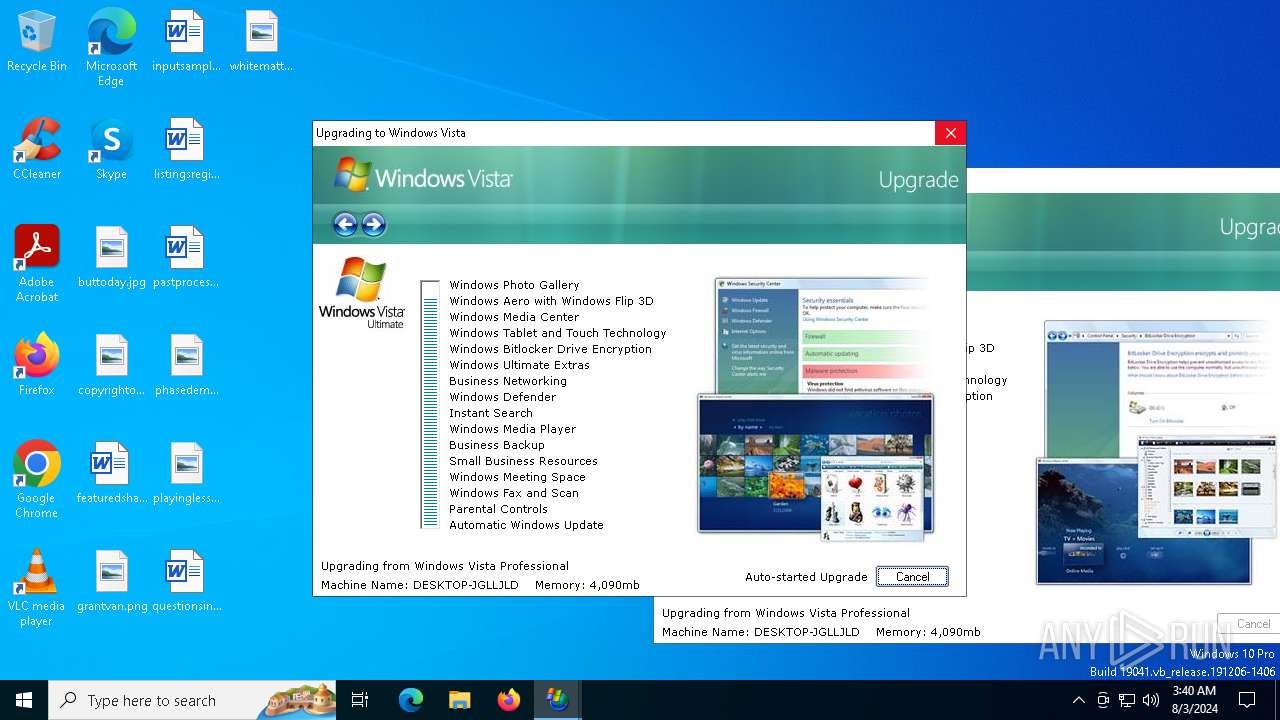Show hidden system tray icons
This screenshot has height=720, width=1280.
click(x=1078, y=700)
